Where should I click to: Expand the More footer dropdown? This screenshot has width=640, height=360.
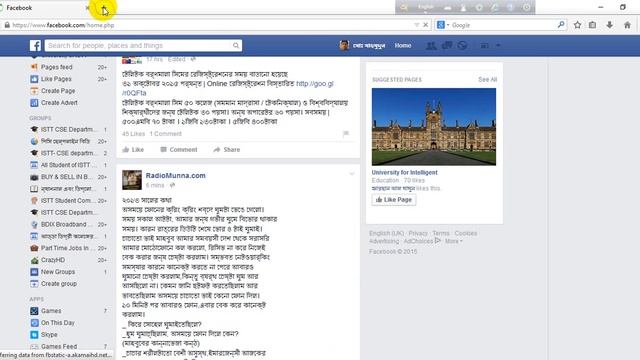[x=453, y=241]
